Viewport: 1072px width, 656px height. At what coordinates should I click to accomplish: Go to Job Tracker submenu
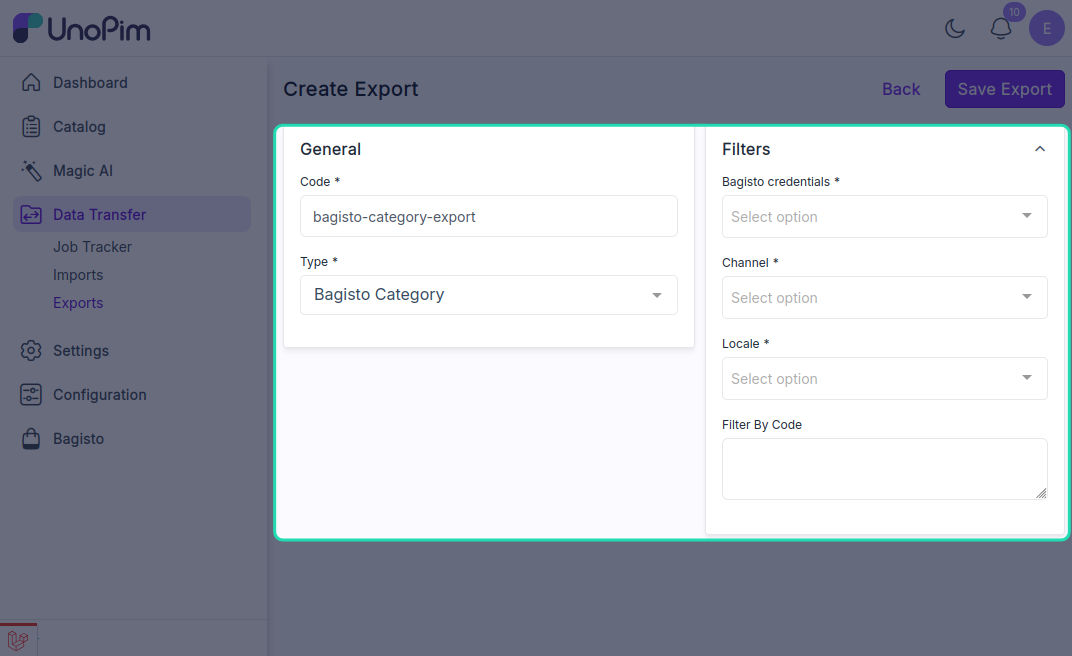92,247
